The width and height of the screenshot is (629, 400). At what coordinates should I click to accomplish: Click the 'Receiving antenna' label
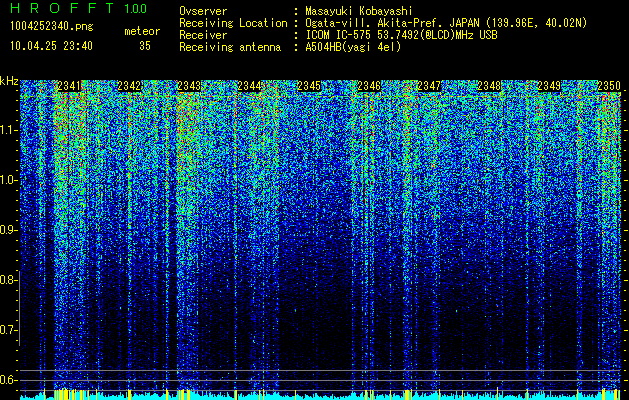coord(230,47)
